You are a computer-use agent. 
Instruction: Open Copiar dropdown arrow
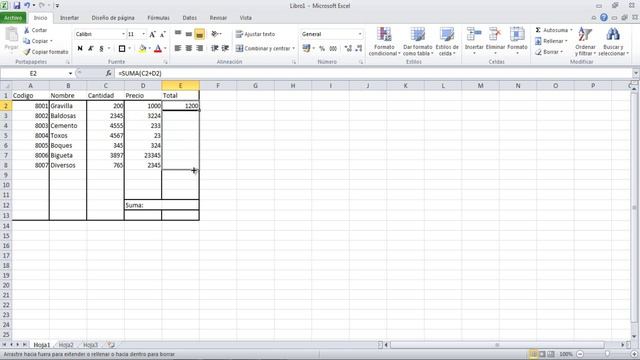coord(51,41)
